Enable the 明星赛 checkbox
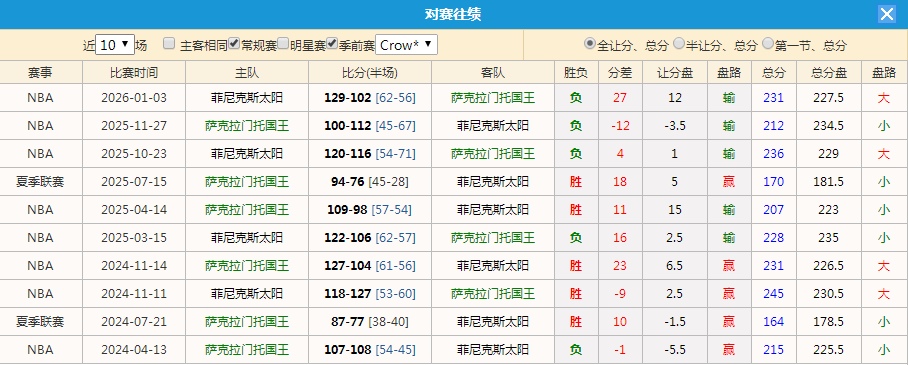Image resolution: width=908 pixels, height=365 pixels. point(283,43)
